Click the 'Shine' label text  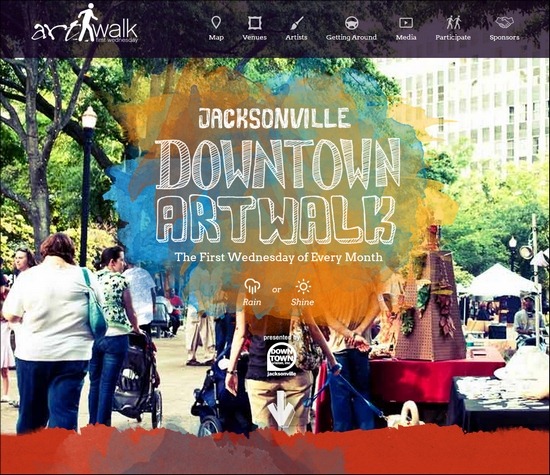pos(302,302)
